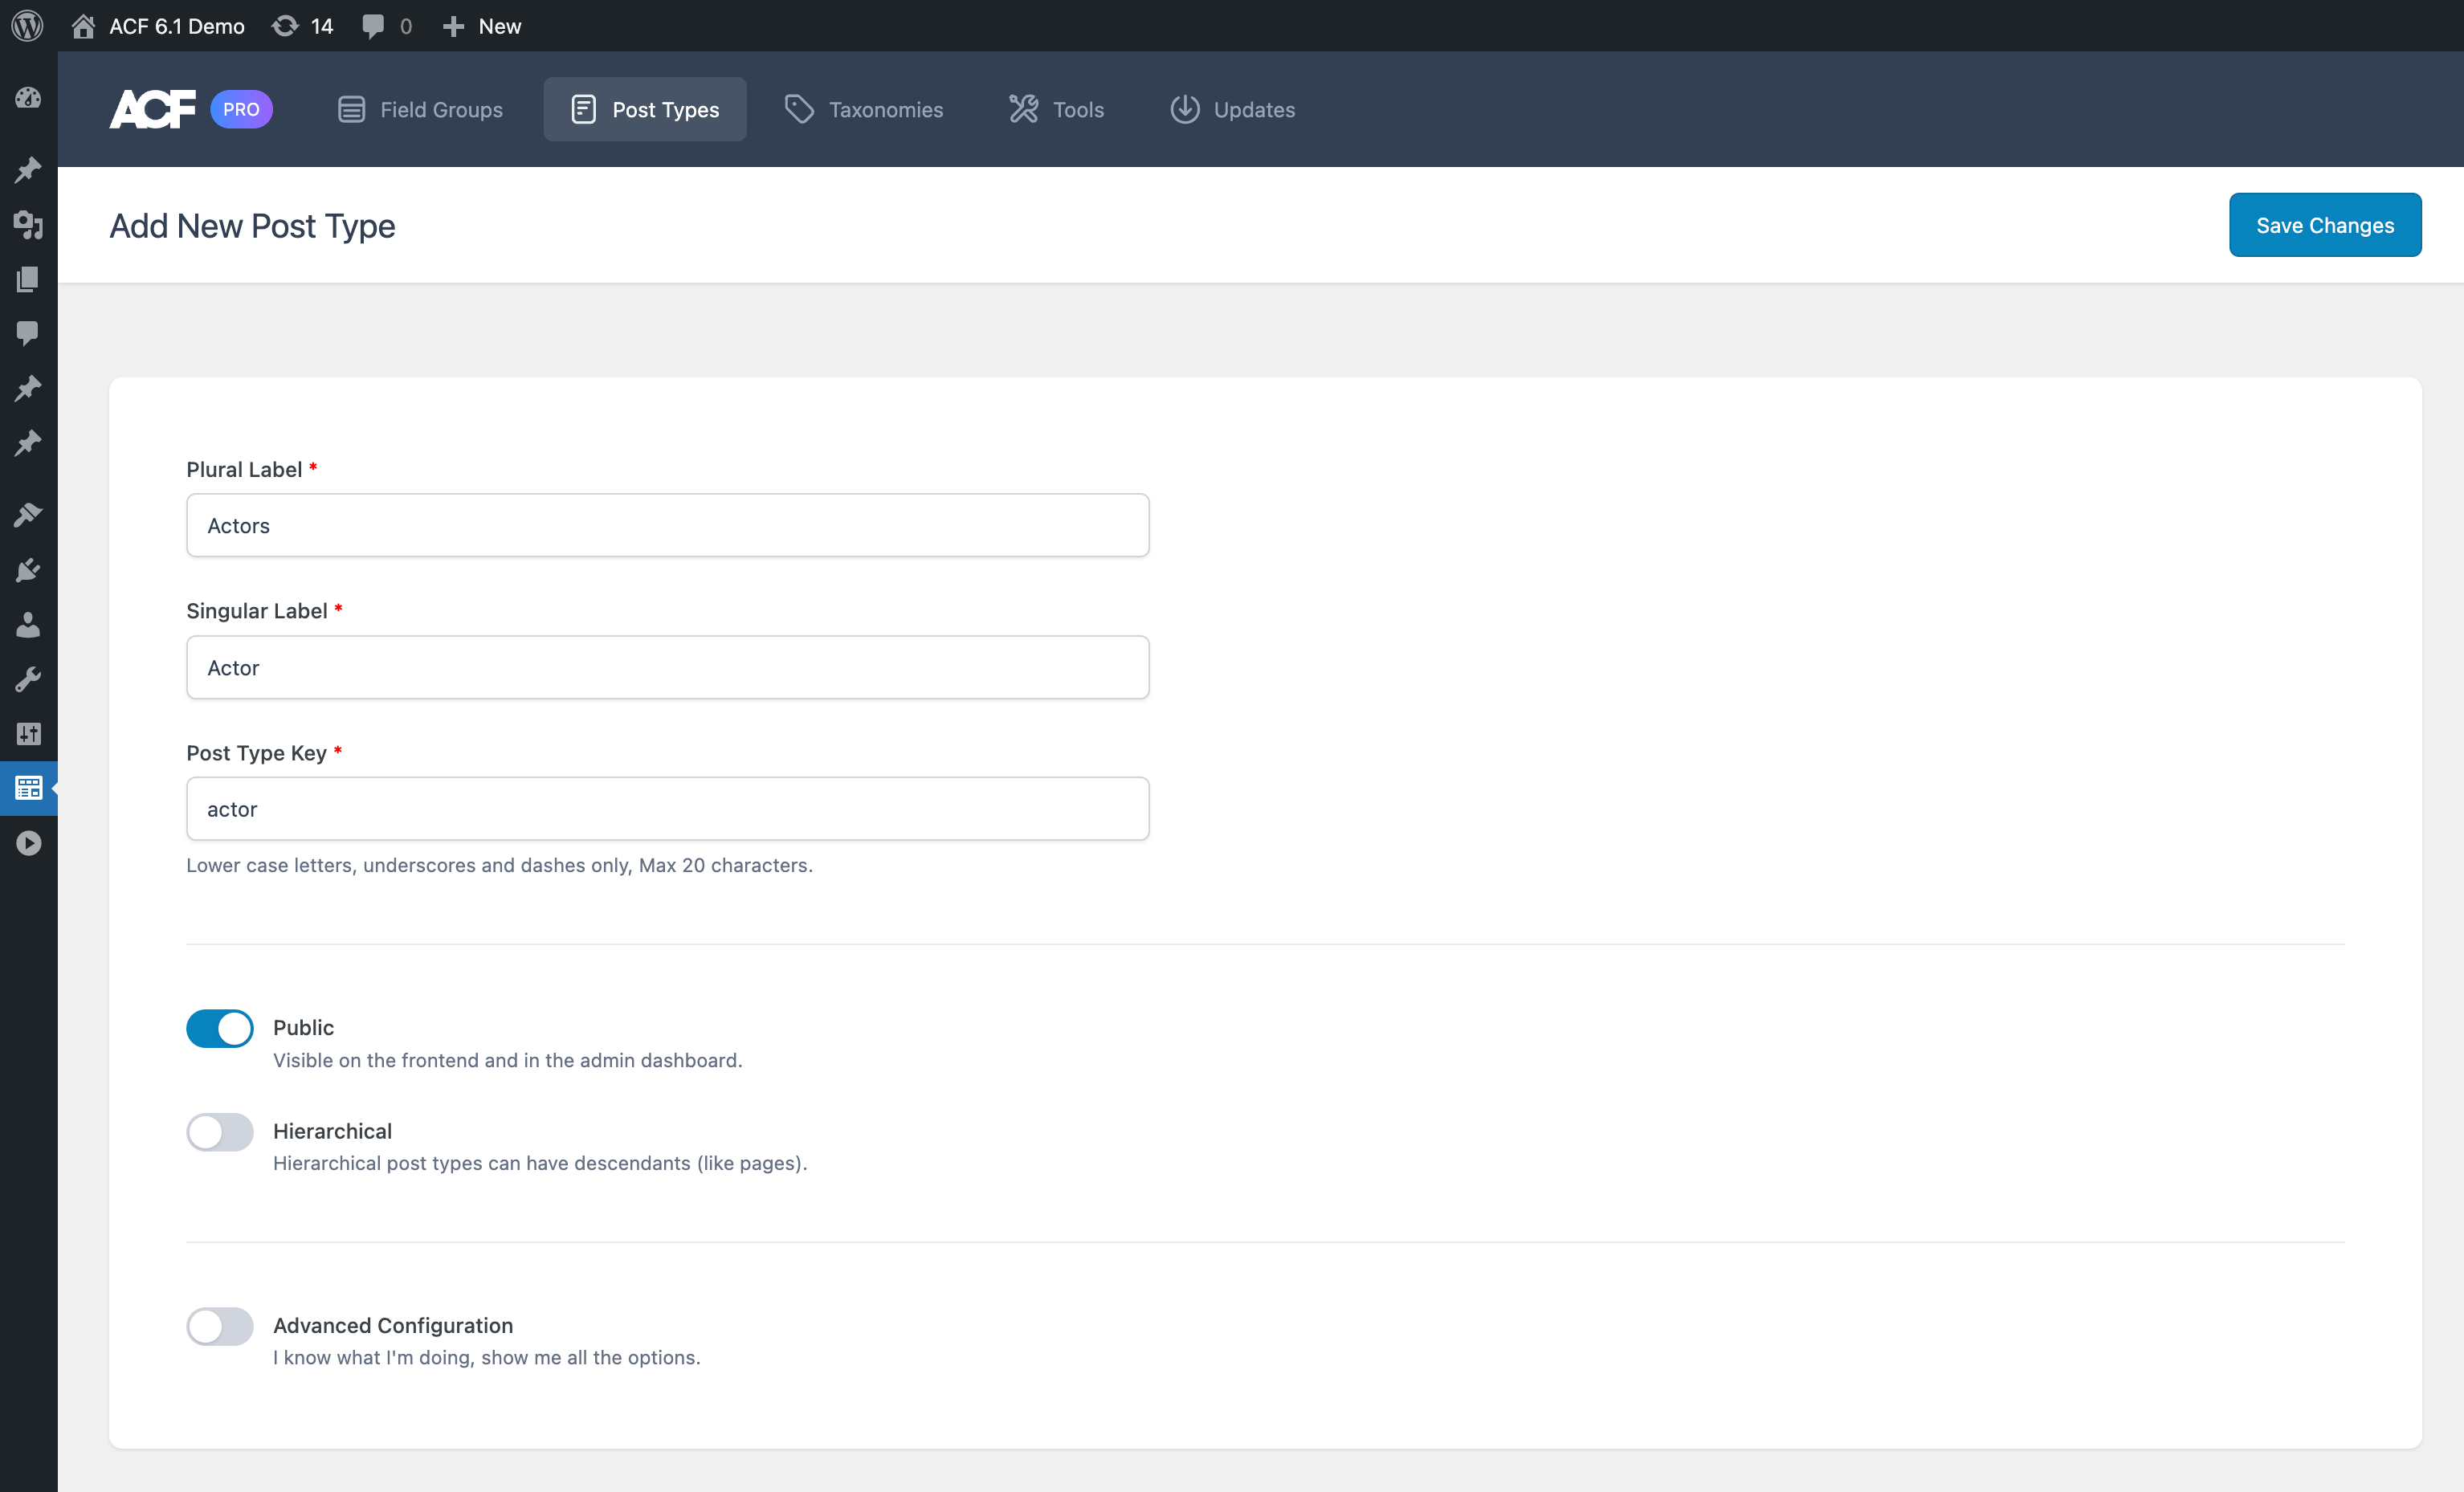
Task: Open the Users icon in admin sidebar
Action: [28, 625]
